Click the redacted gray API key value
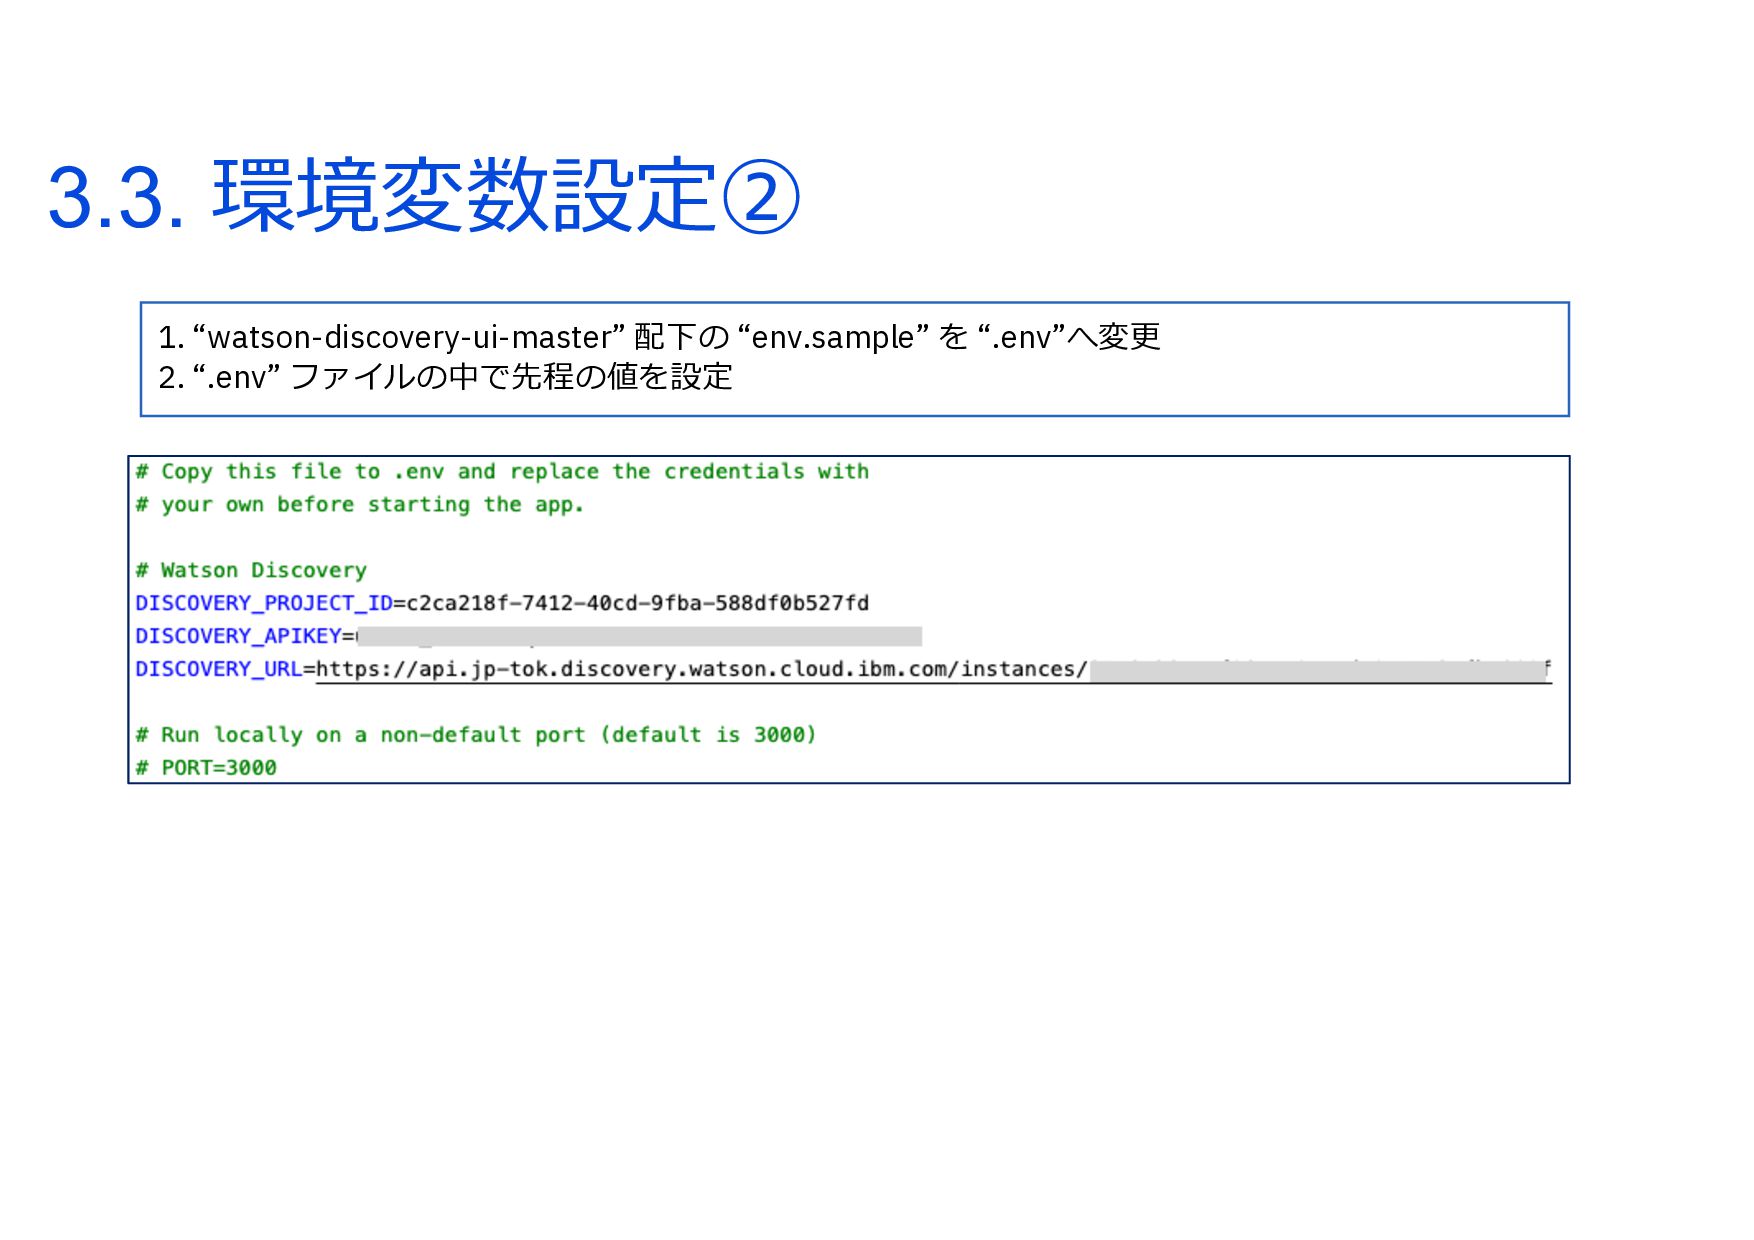The image size is (1754, 1240). (639, 637)
